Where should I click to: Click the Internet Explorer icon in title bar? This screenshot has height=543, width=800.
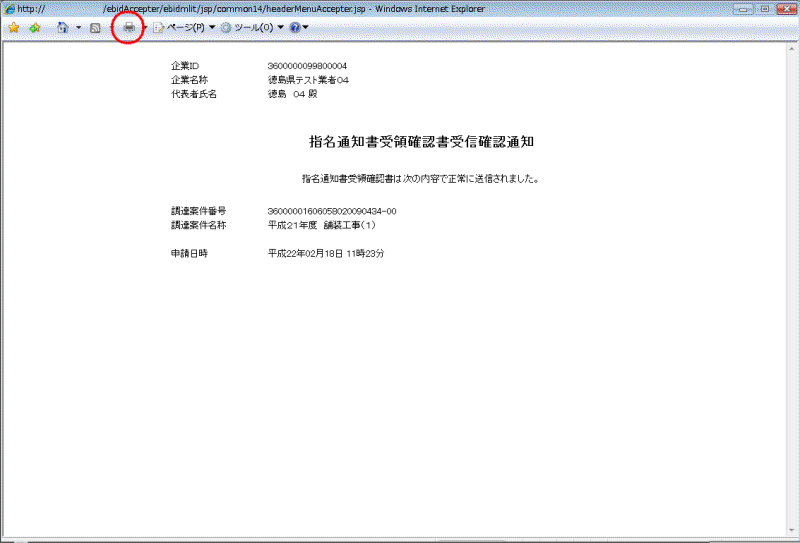point(10,9)
